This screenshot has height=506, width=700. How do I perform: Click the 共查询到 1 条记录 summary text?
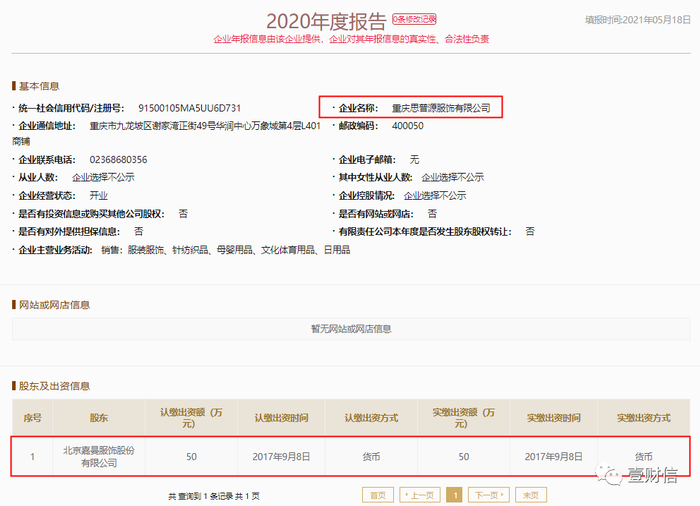pyautogui.click(x=214, y=496)
